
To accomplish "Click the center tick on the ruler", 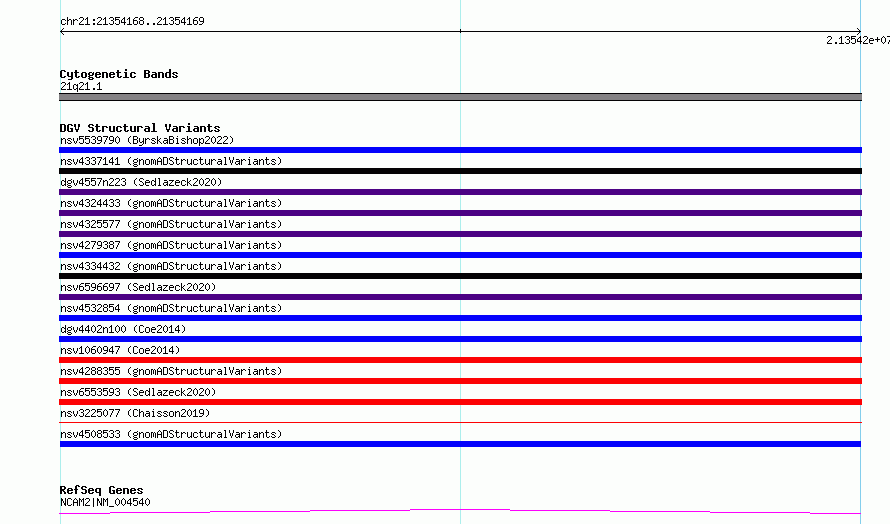I will tap(460, 31).
